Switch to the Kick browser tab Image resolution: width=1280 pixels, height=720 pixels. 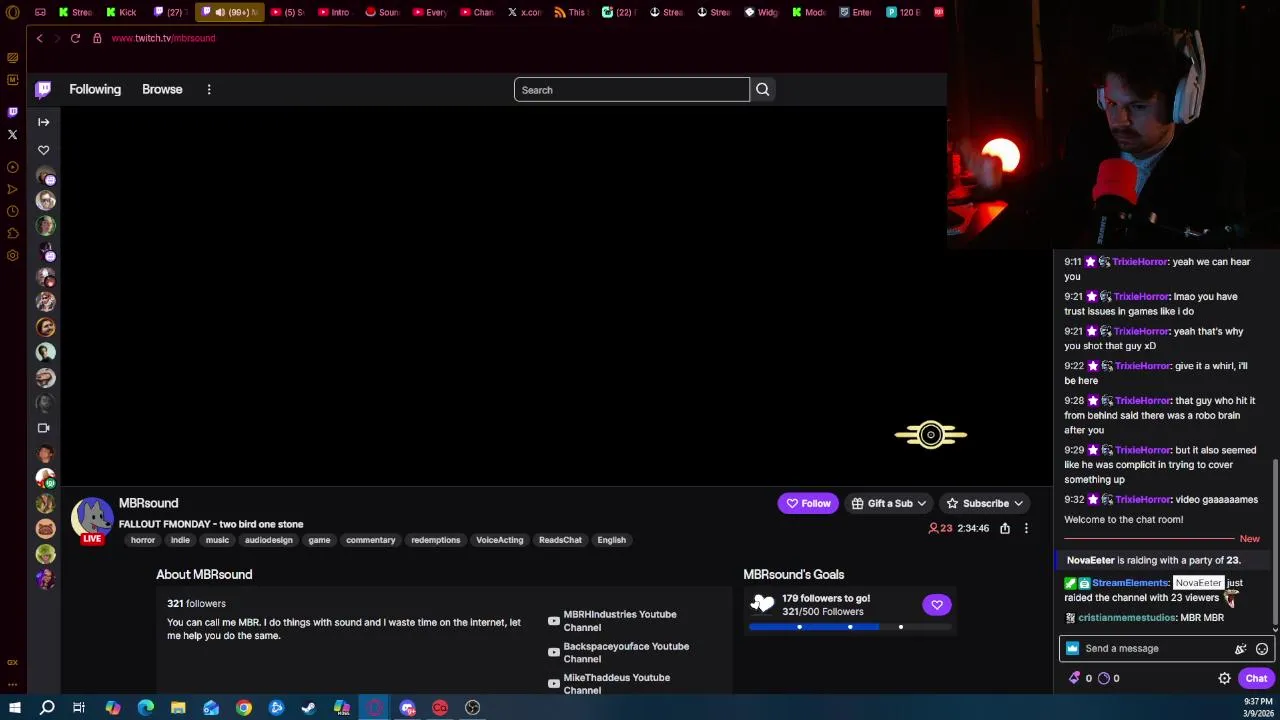[x=120, y=12]
